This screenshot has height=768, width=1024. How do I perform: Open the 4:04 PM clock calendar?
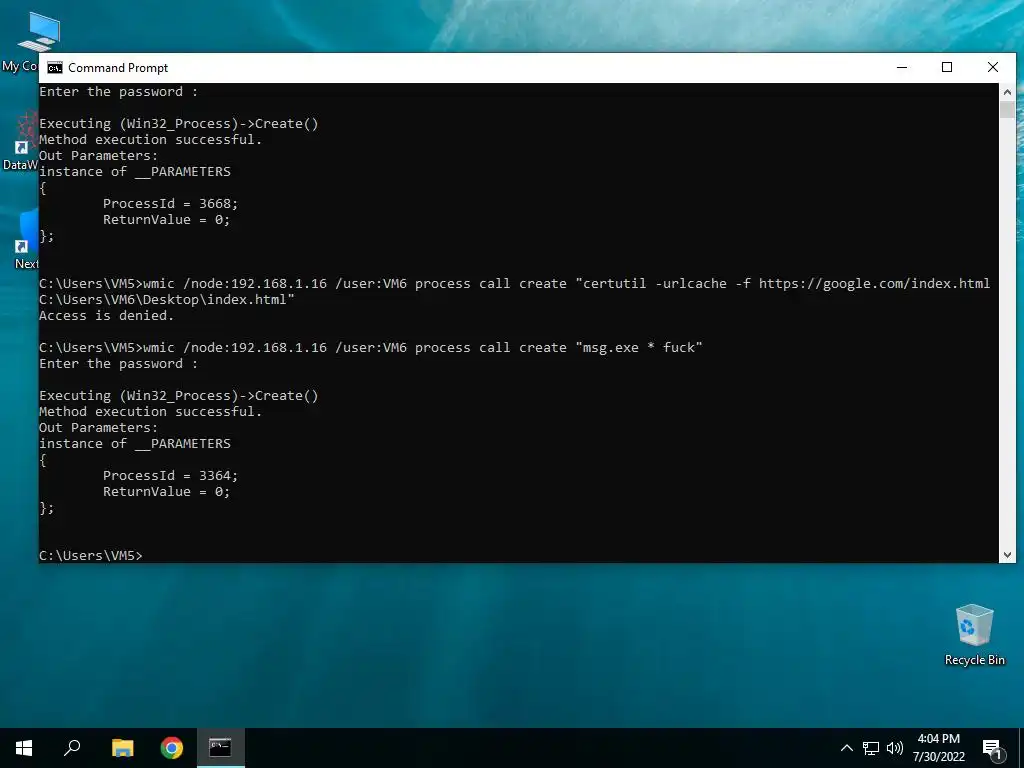[x=938, y=748]
